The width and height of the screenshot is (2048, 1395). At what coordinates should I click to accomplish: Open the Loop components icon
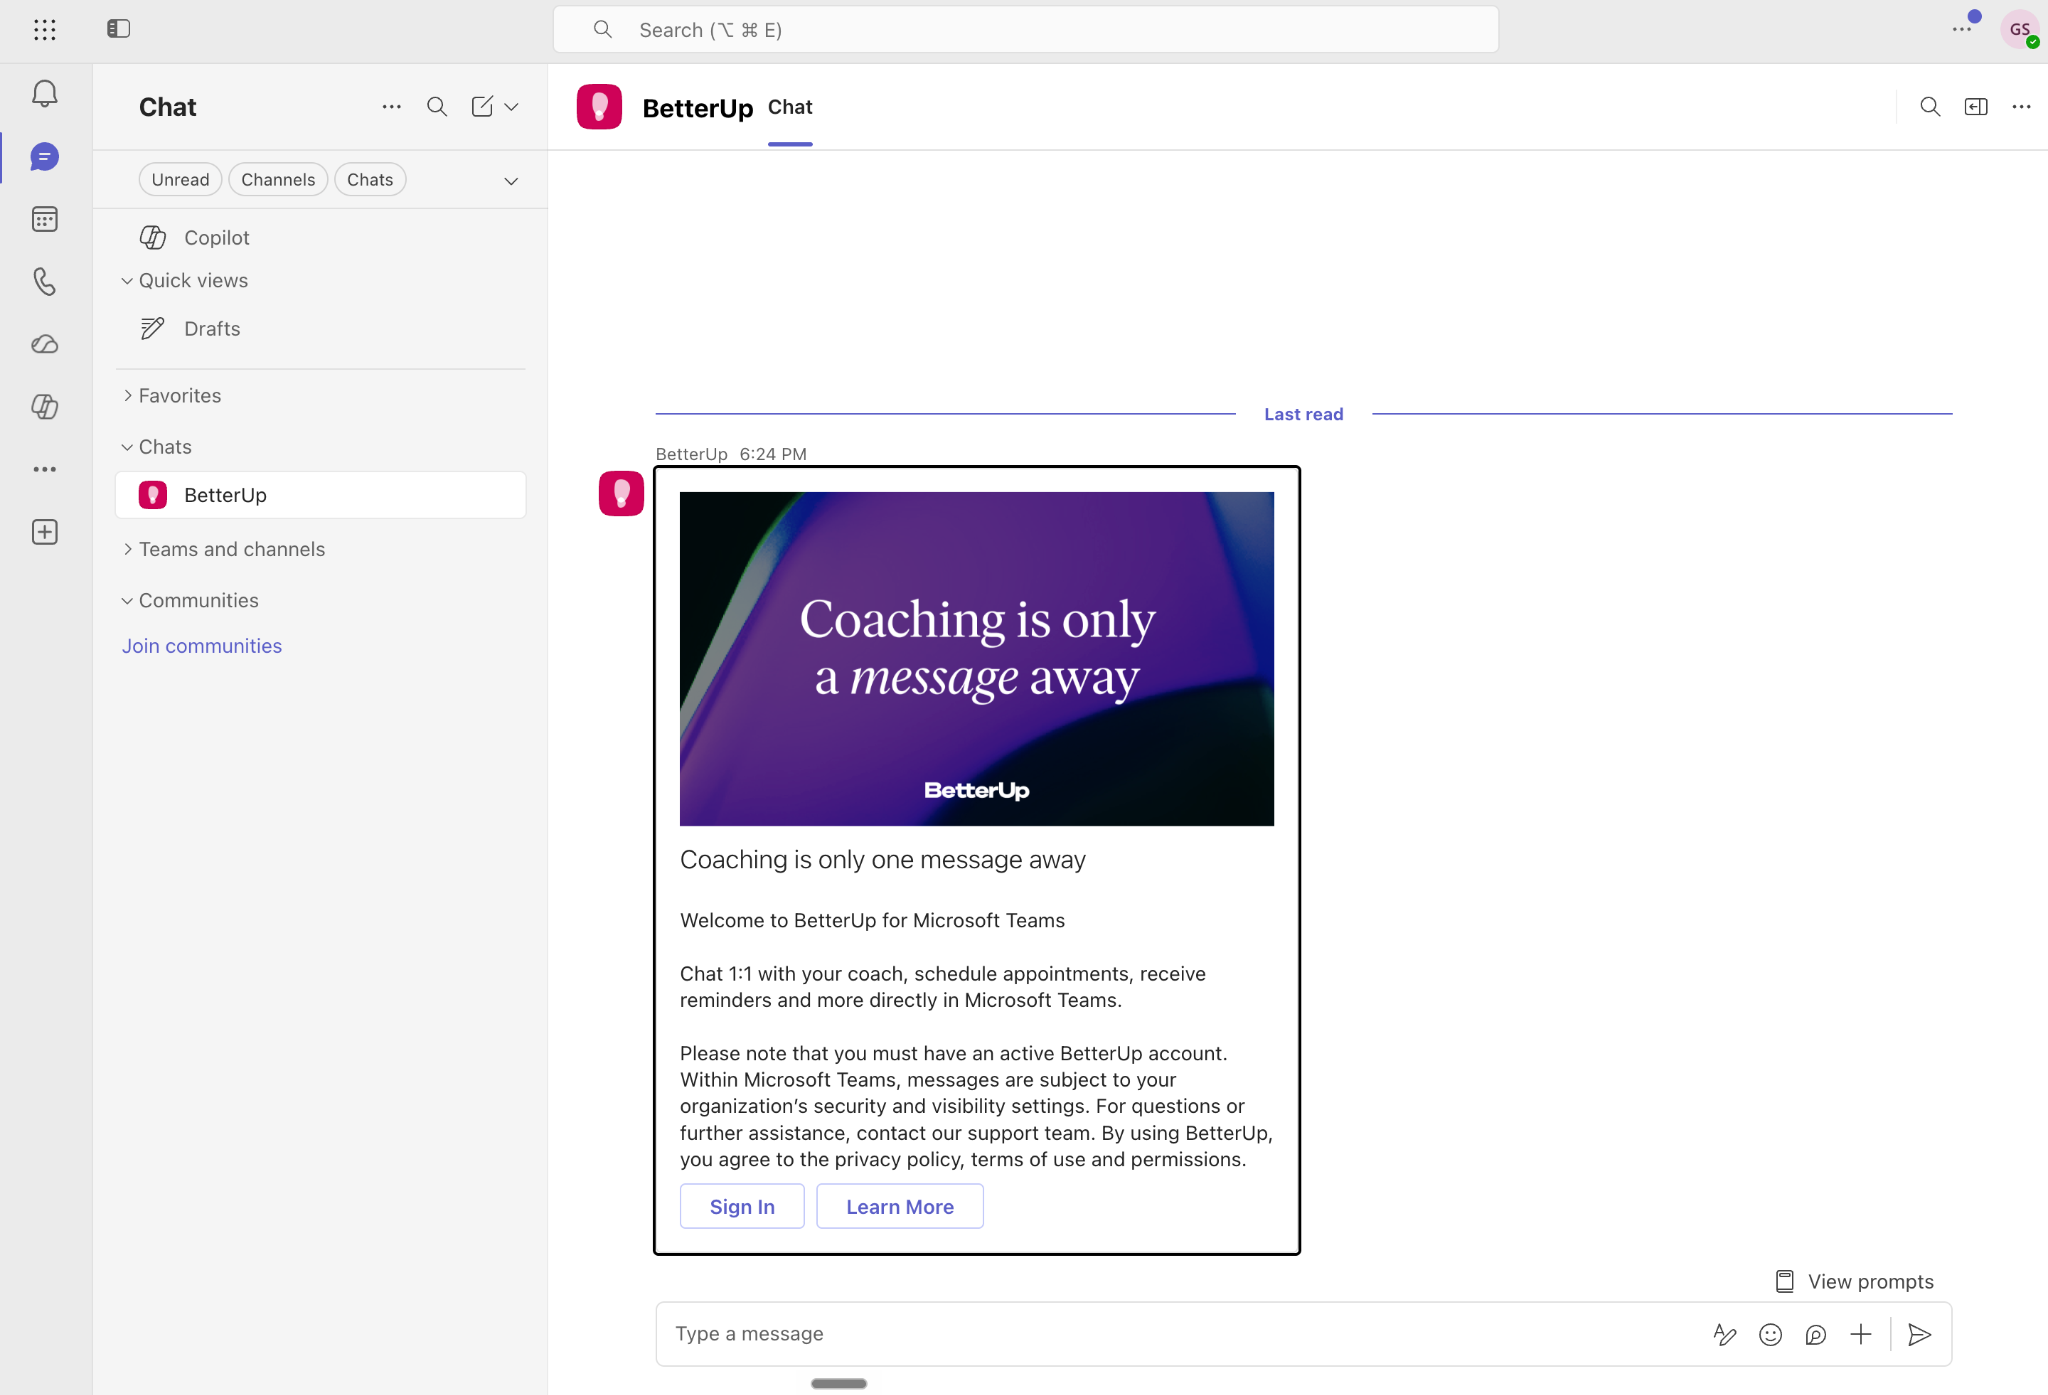click(1816, 1335)
